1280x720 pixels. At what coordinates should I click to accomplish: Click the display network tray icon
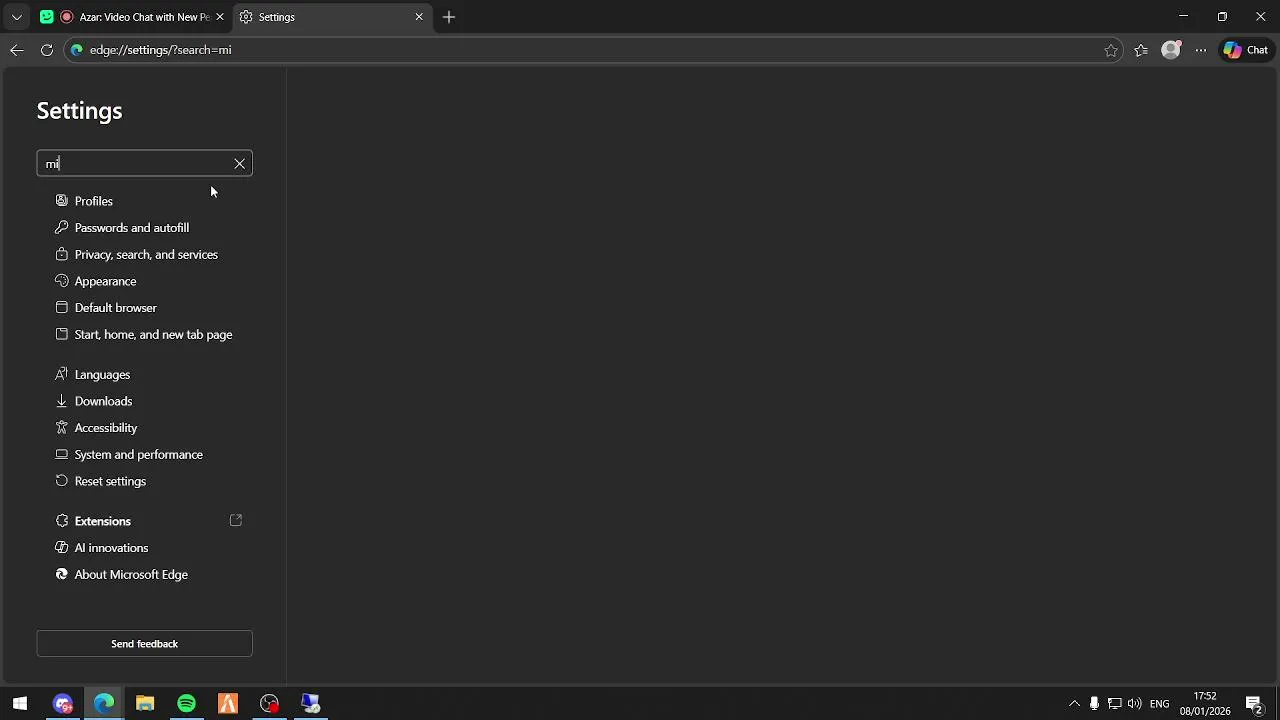[x=1115, y=704]
